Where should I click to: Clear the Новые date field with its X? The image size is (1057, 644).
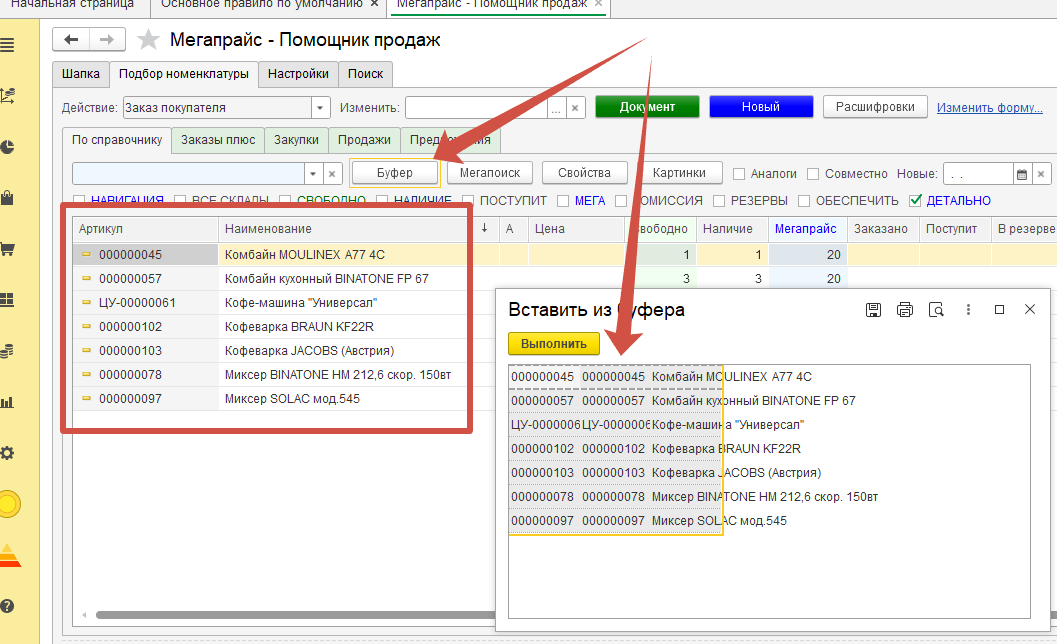coord(1041,174)
